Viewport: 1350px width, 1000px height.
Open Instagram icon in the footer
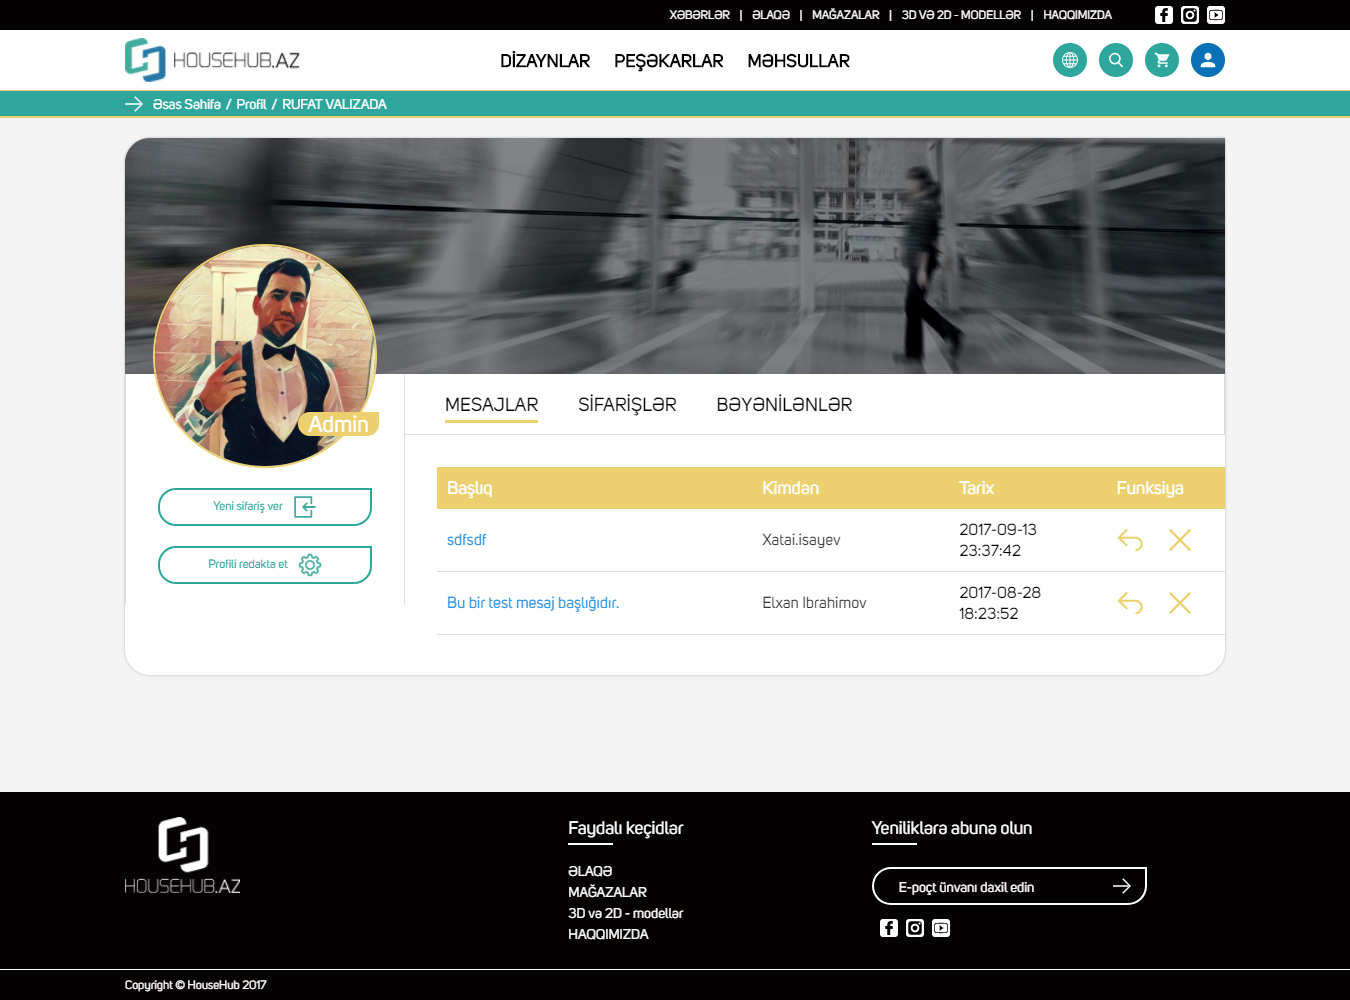pyautogui.click(x=914, y=928)
